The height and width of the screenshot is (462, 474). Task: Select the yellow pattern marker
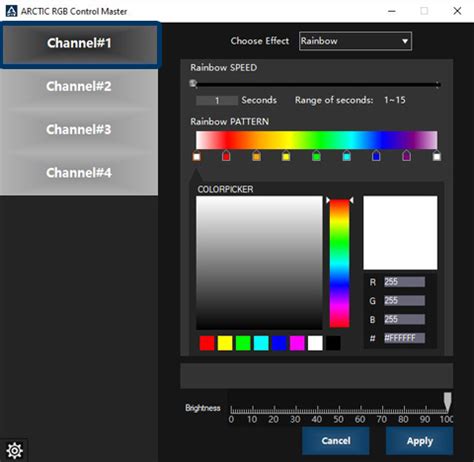click(x=286, y=156)
